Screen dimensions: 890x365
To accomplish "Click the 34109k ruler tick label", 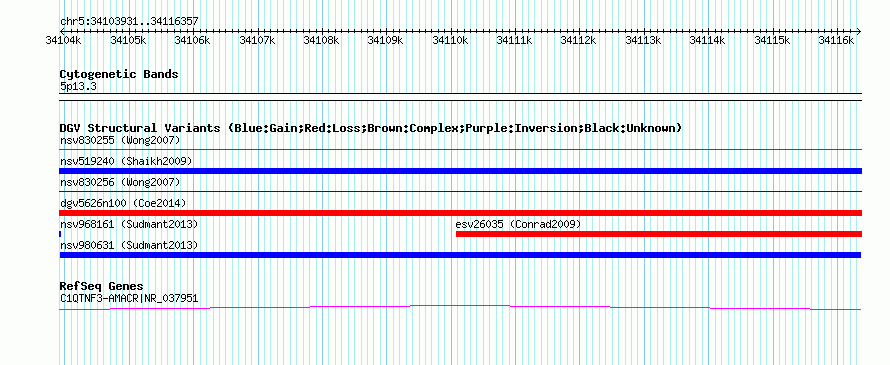I will pyautogui.click(x=385, y=40).
